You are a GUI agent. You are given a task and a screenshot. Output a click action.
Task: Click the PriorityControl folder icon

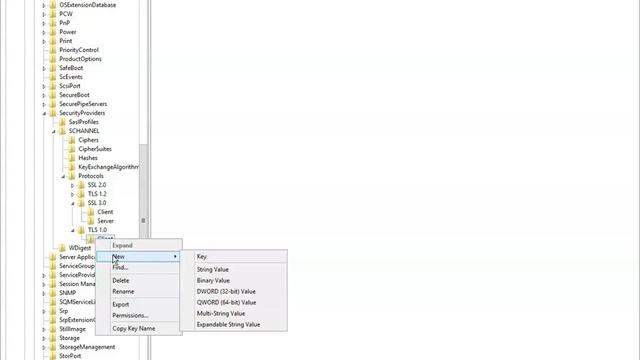[53, 50]
